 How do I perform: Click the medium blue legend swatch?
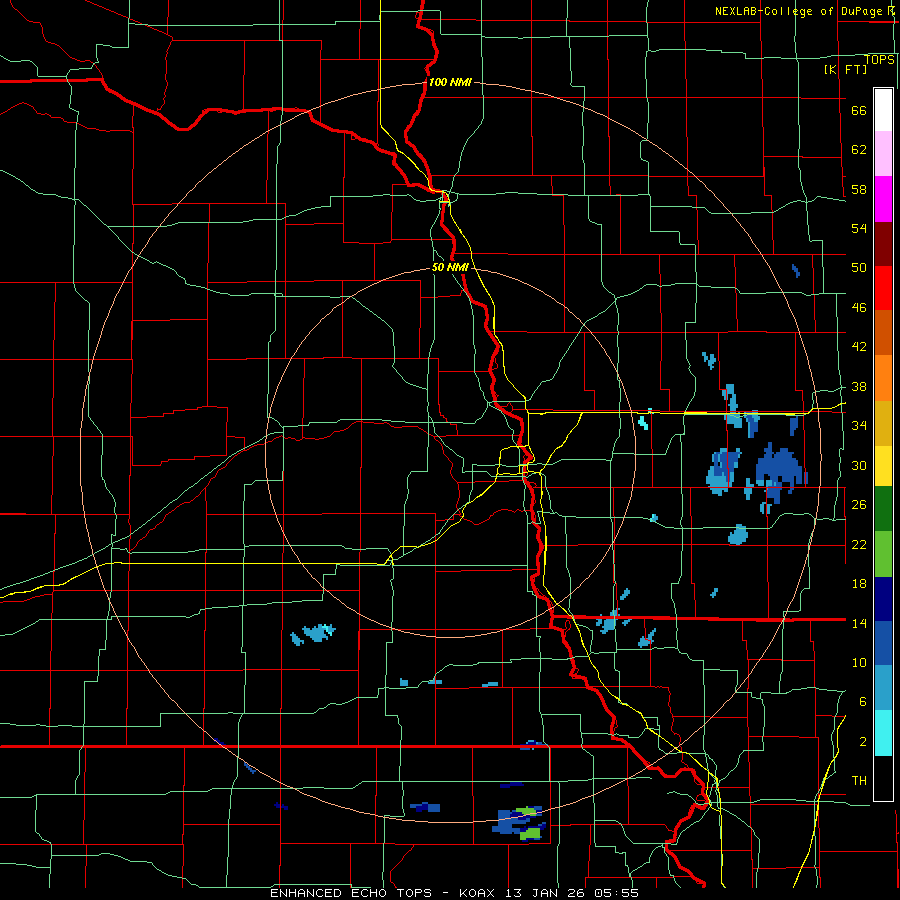click(x=883, y=643)
